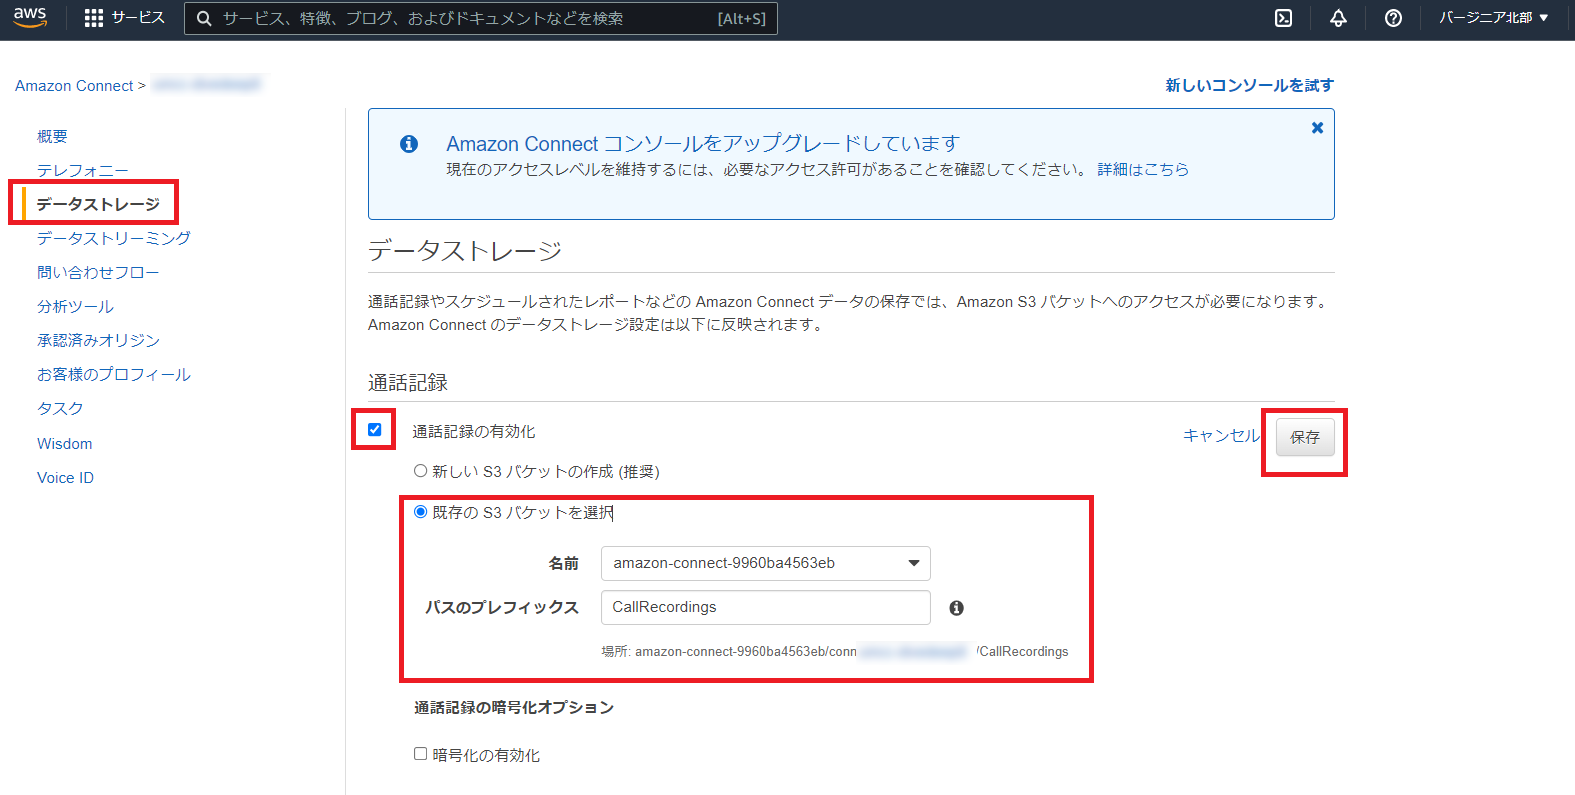
Task: Click the 通話記録 section heading
Action: tap(408, 383)
